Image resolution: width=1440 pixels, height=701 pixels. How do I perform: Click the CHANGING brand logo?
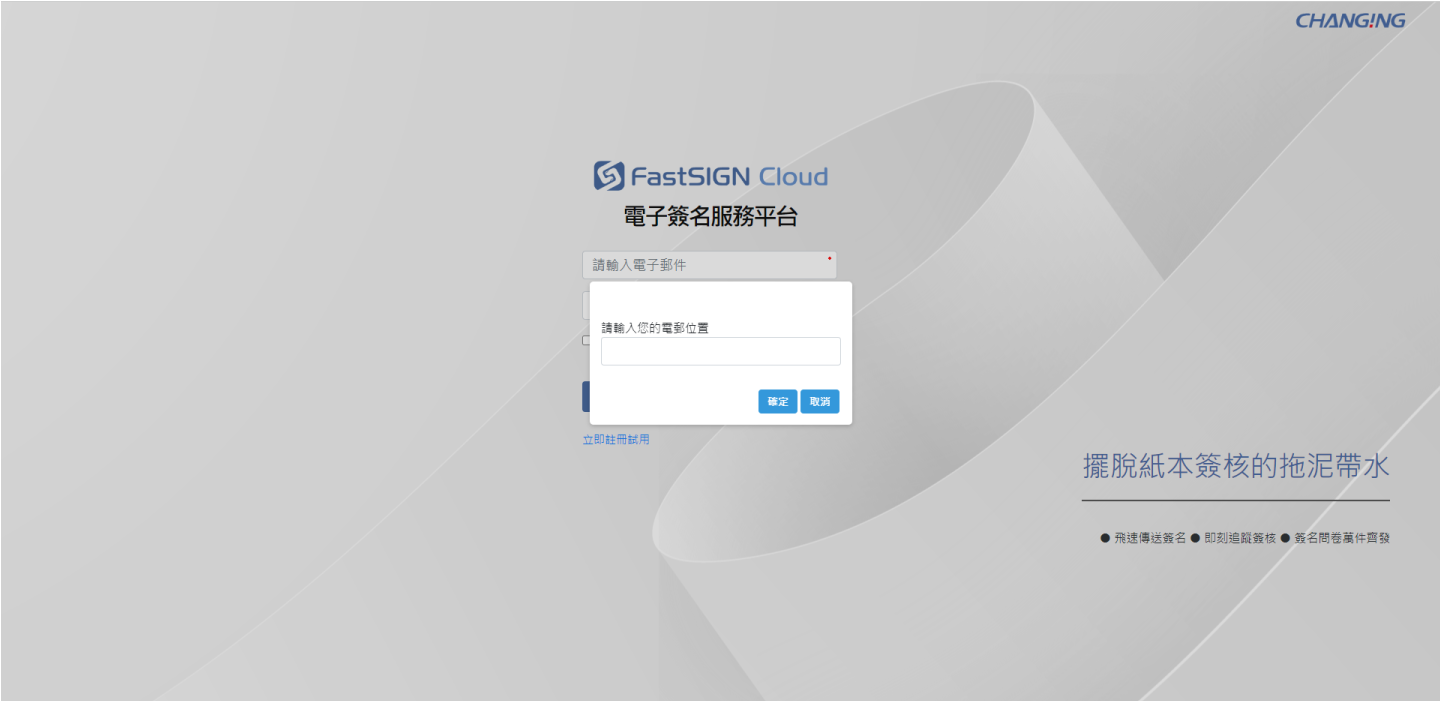pos(1350,21)
